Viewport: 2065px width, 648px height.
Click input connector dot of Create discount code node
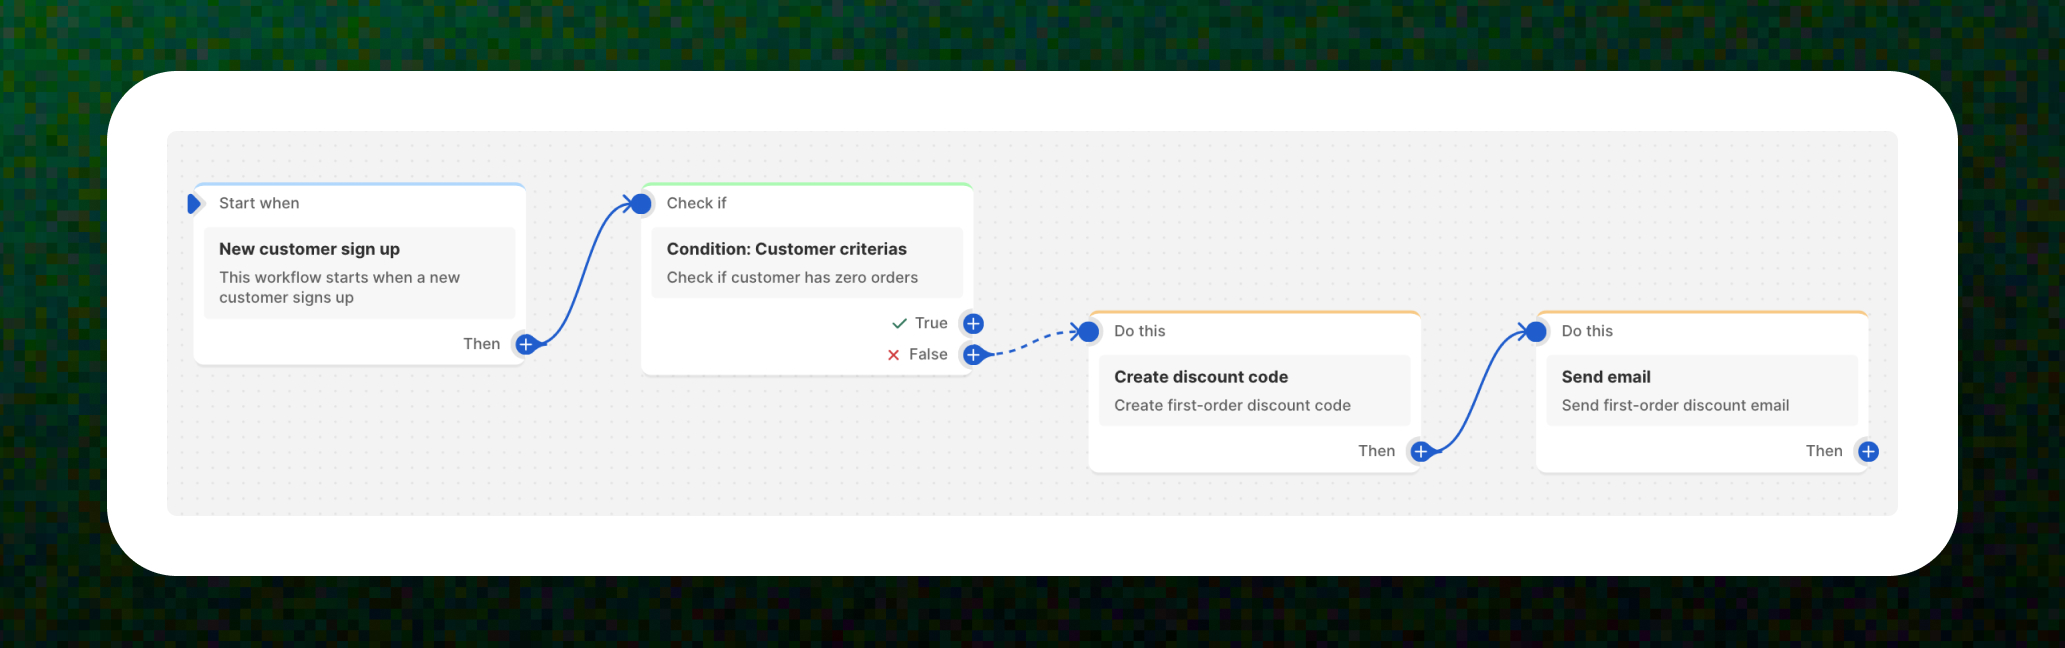pos(1089,331)
